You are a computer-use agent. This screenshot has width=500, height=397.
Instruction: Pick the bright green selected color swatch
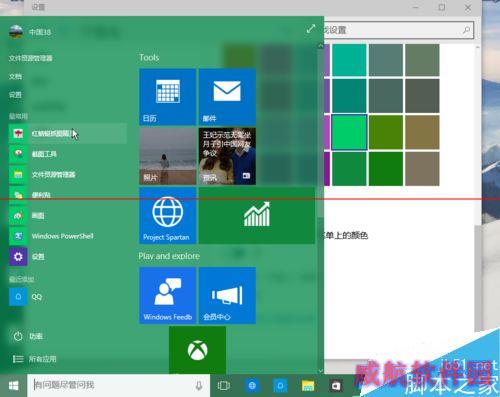click(x=349, y=132)
